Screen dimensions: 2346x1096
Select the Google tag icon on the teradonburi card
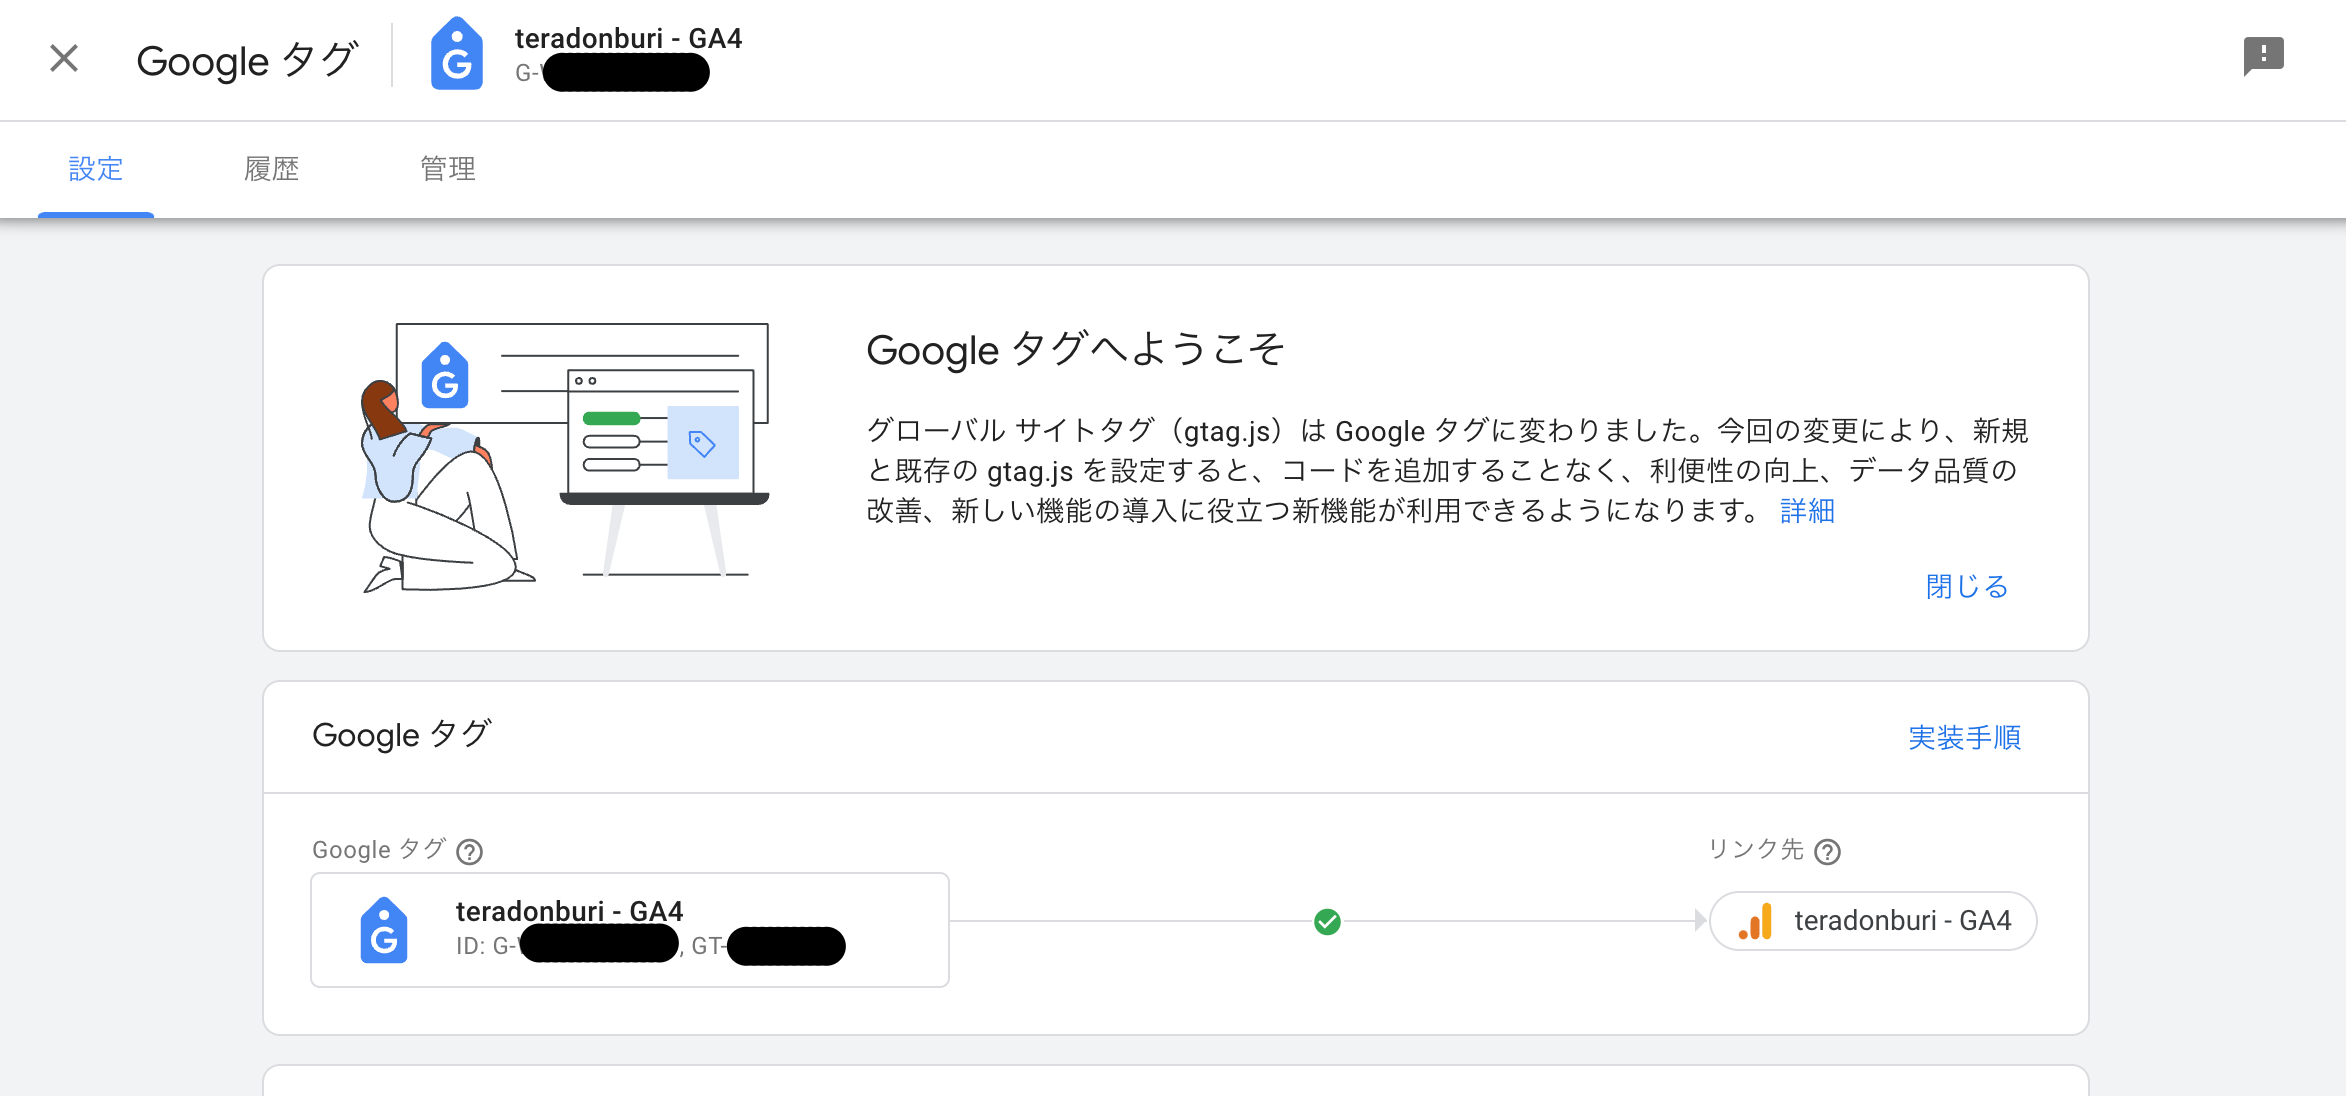point(384,929)
